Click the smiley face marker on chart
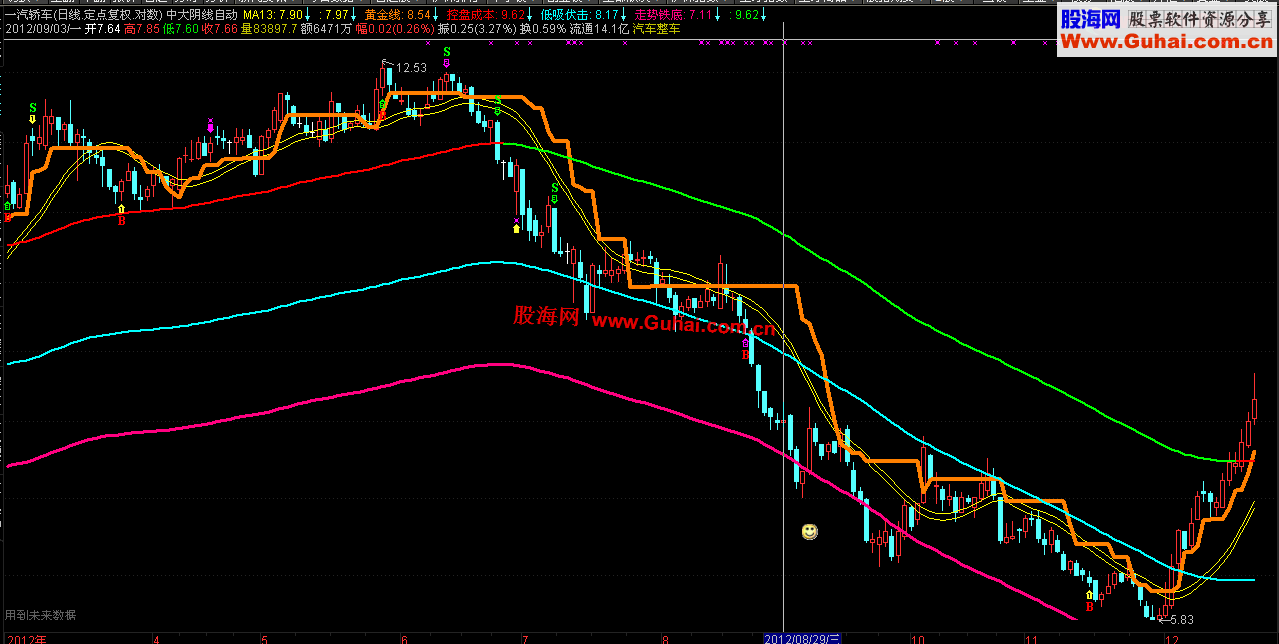The width and height of the screenshot is (1279, 644). (810, 531)
